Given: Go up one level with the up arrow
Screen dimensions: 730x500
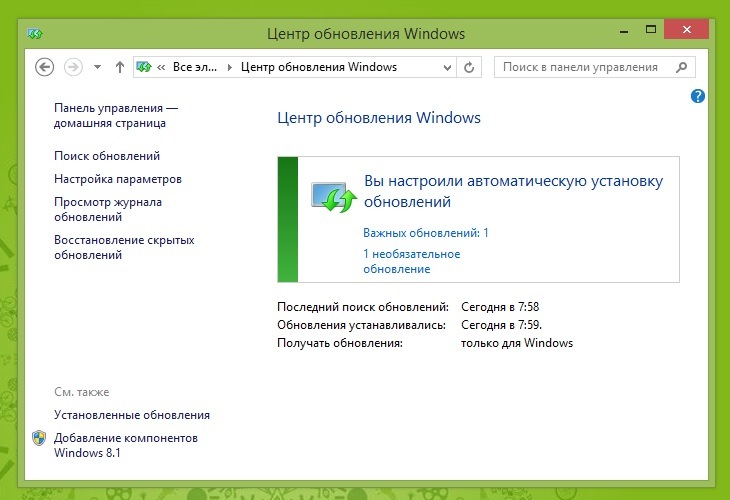Looking at the screenshot, I should (x=120, y=67).
